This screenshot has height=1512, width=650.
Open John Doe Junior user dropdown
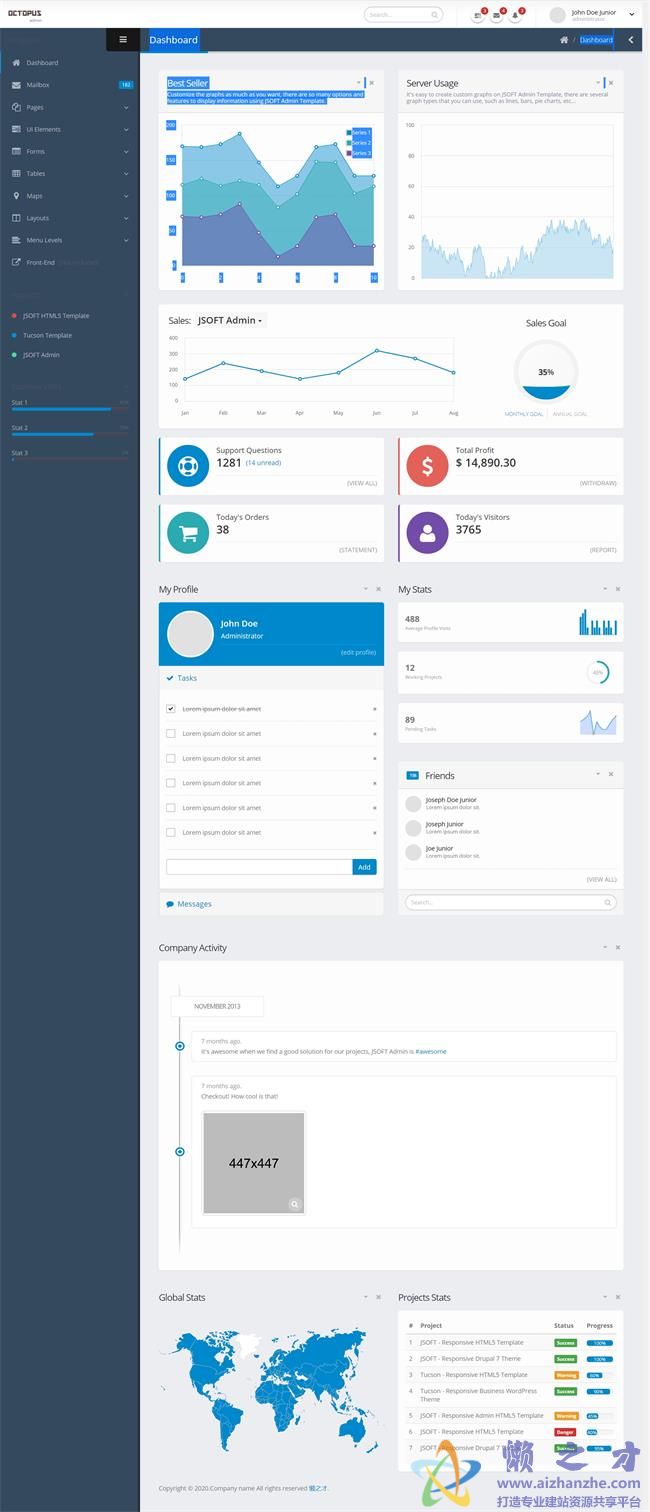click(x=600, y=15)
